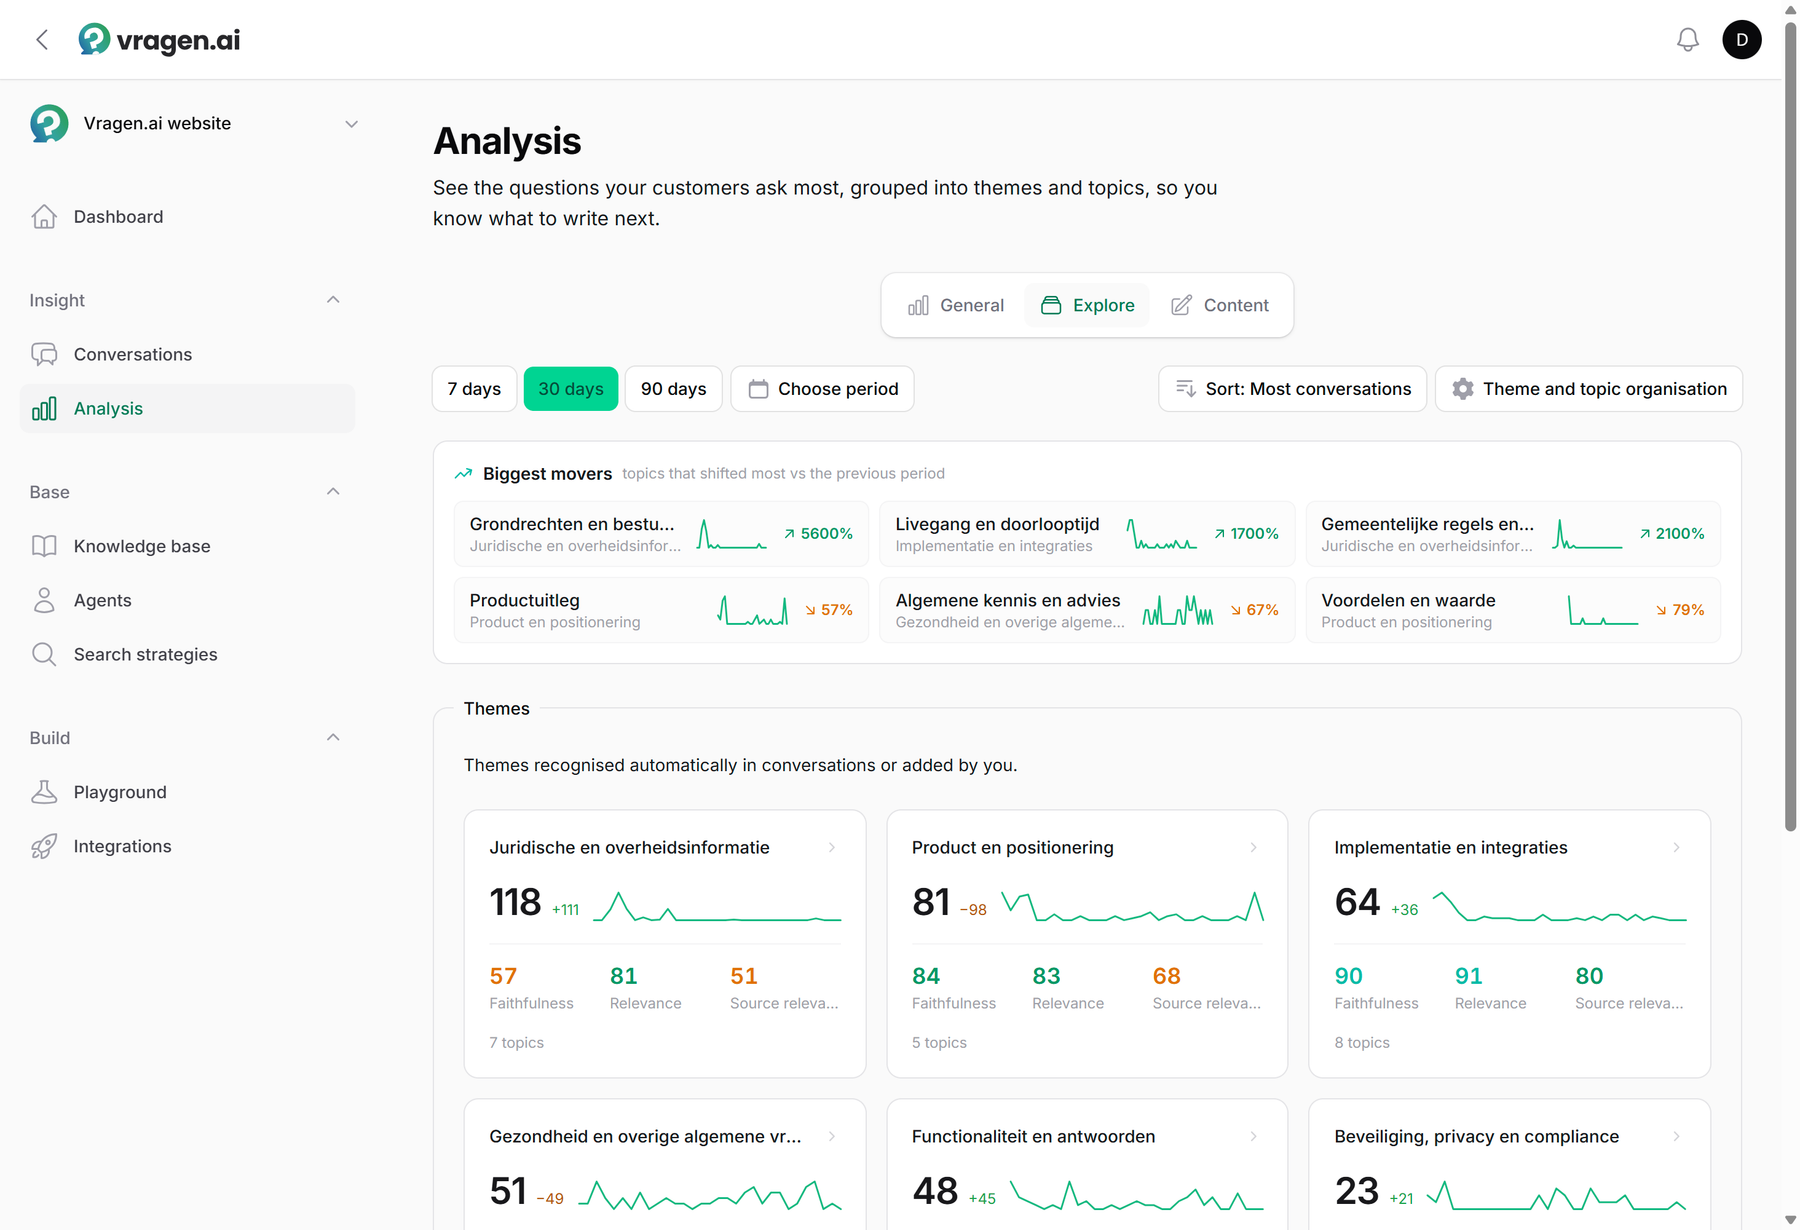Click the Biggest movers trend icon

(x=463, y=474)
